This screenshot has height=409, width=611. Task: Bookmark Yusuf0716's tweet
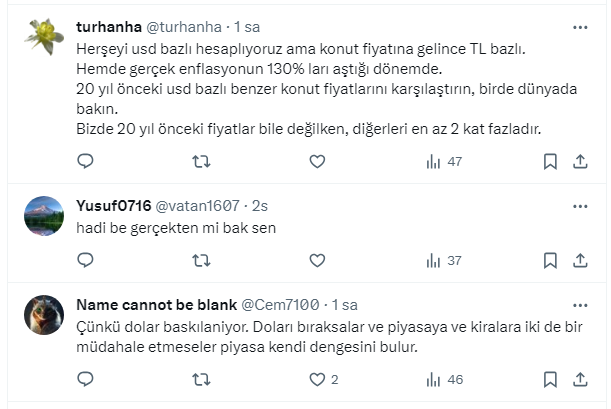pyautogui.click(x=550, y=261)
